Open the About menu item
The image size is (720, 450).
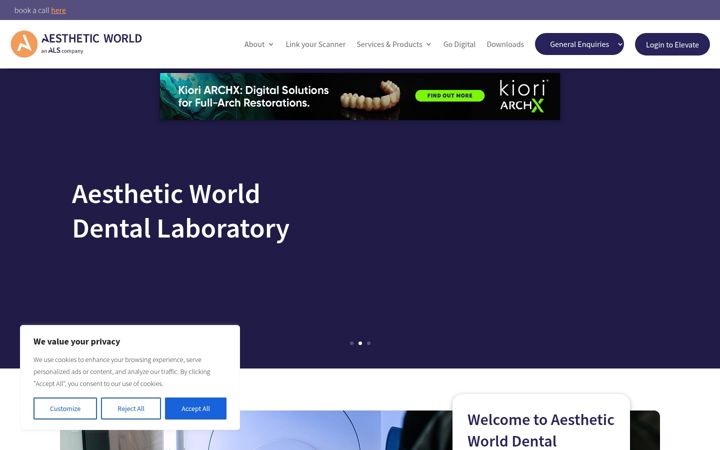(x=254, y=45)
